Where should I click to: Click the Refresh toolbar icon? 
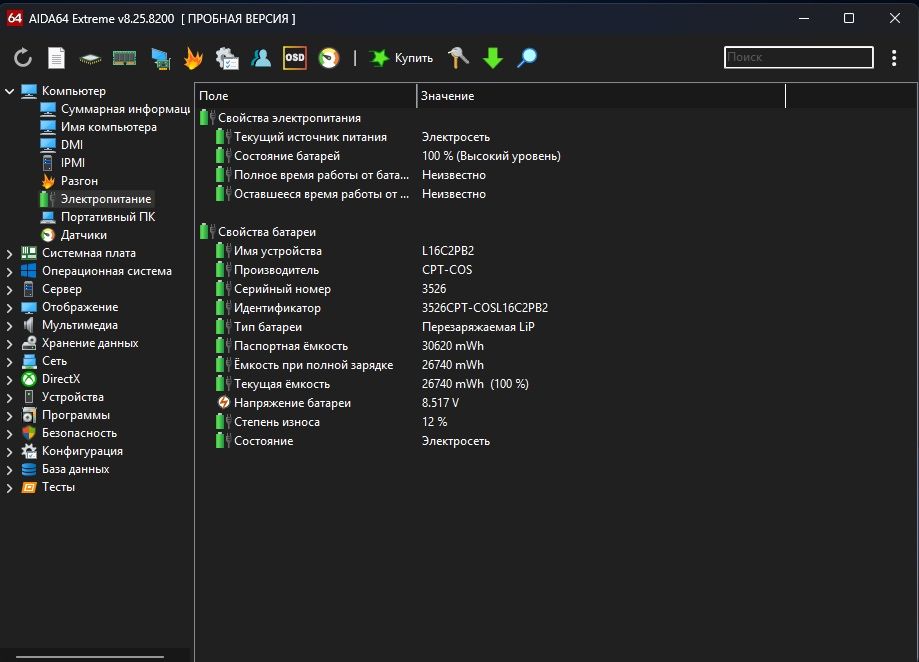[x=23, y=57]
